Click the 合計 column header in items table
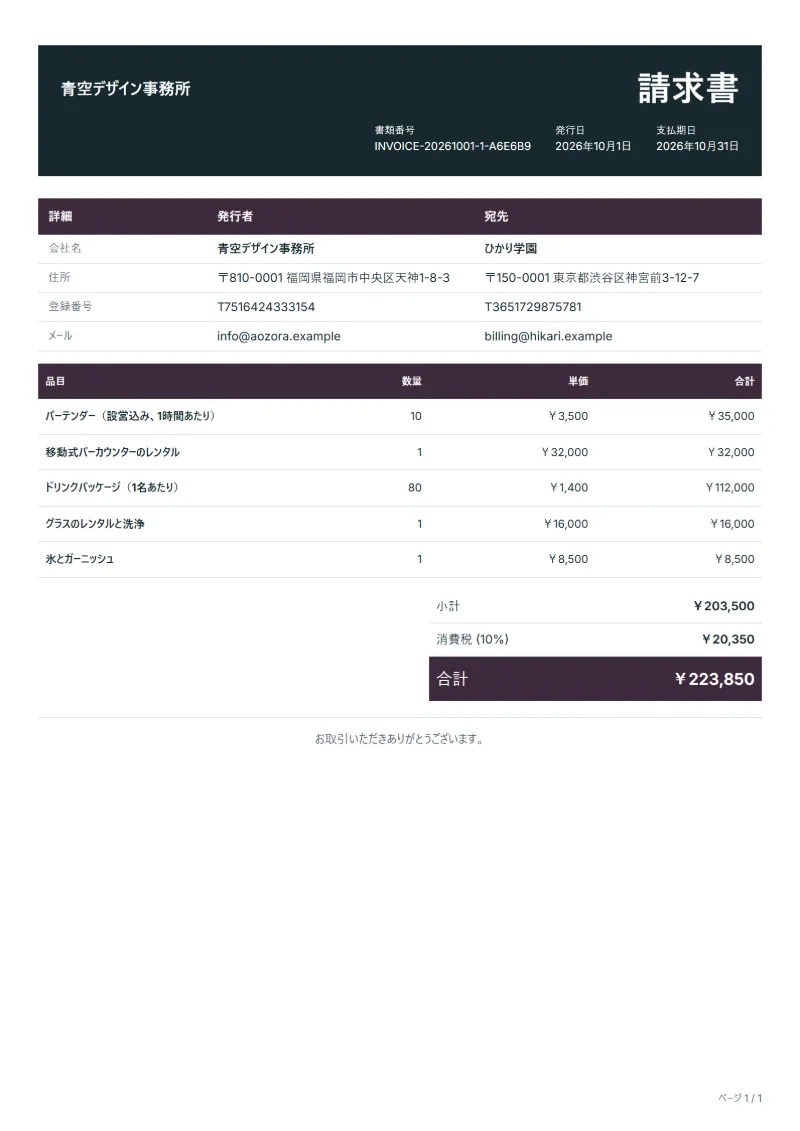Image resolution: width=800 pixels, height=1131 pixels. tap(744, 381)
